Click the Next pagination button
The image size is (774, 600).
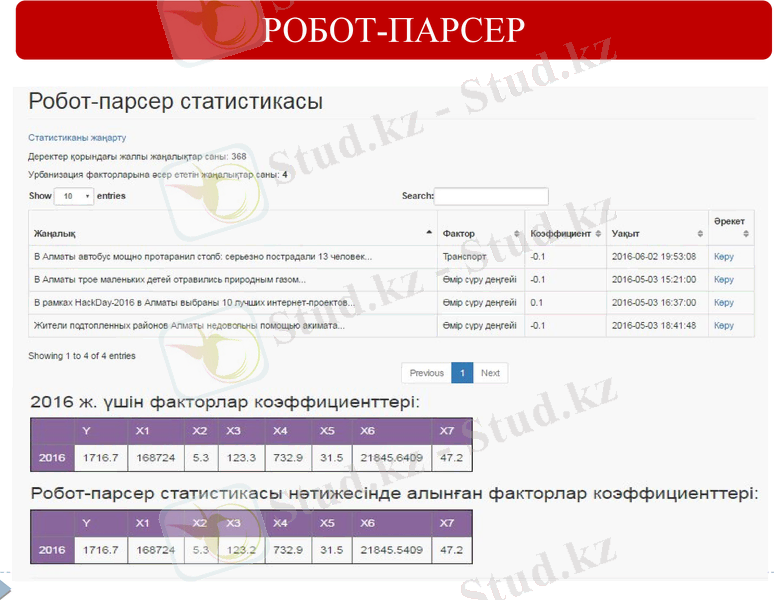click(490, 373)
